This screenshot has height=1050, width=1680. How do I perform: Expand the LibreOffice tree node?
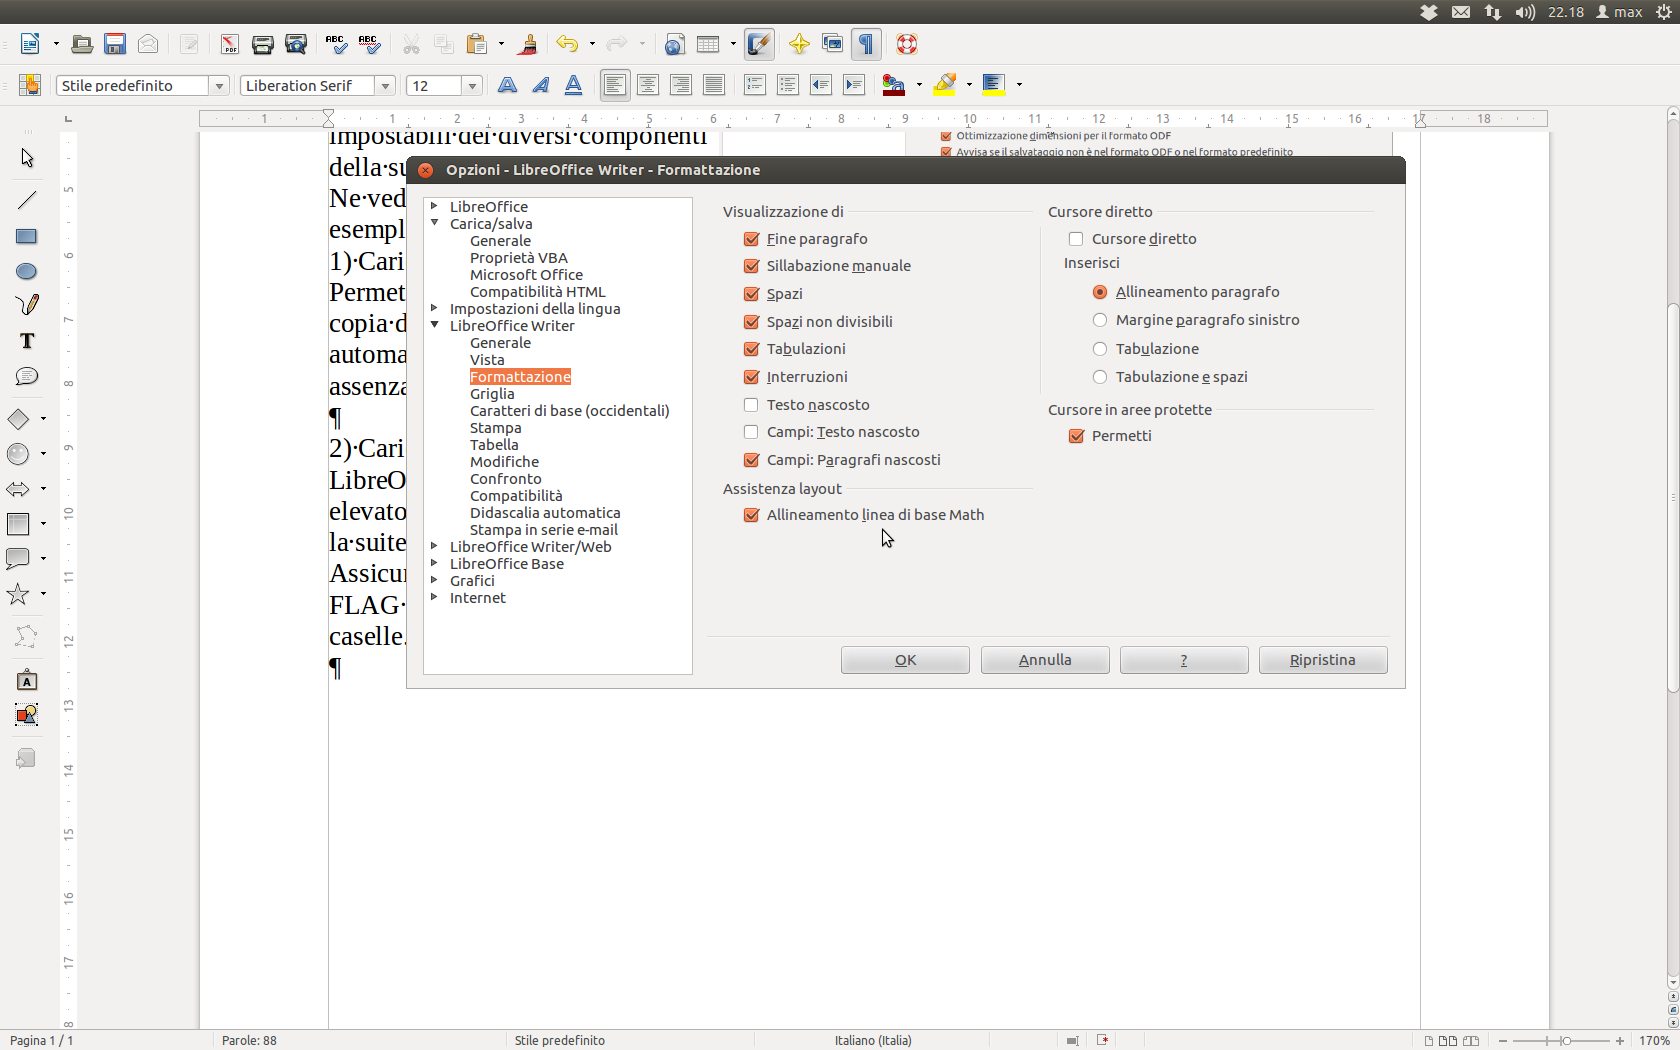[x=434, y=206]
